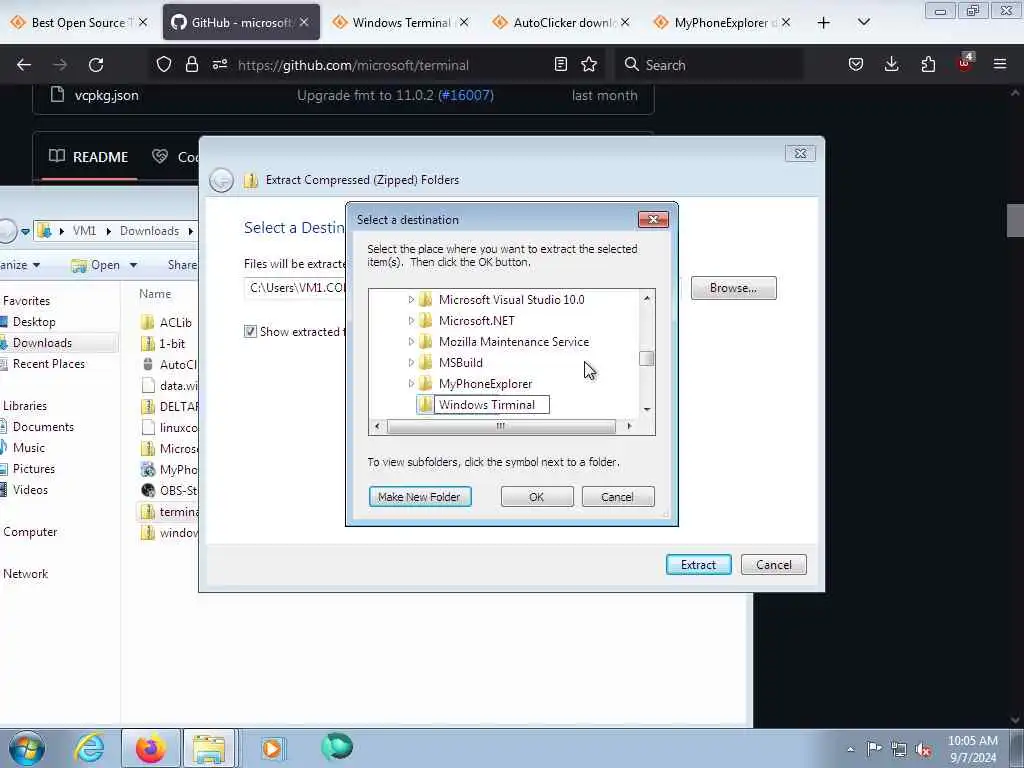List all tabs with the chevron button
Image resolution: width=1024 pixels, height=768 pixels.
pos(864,22)
